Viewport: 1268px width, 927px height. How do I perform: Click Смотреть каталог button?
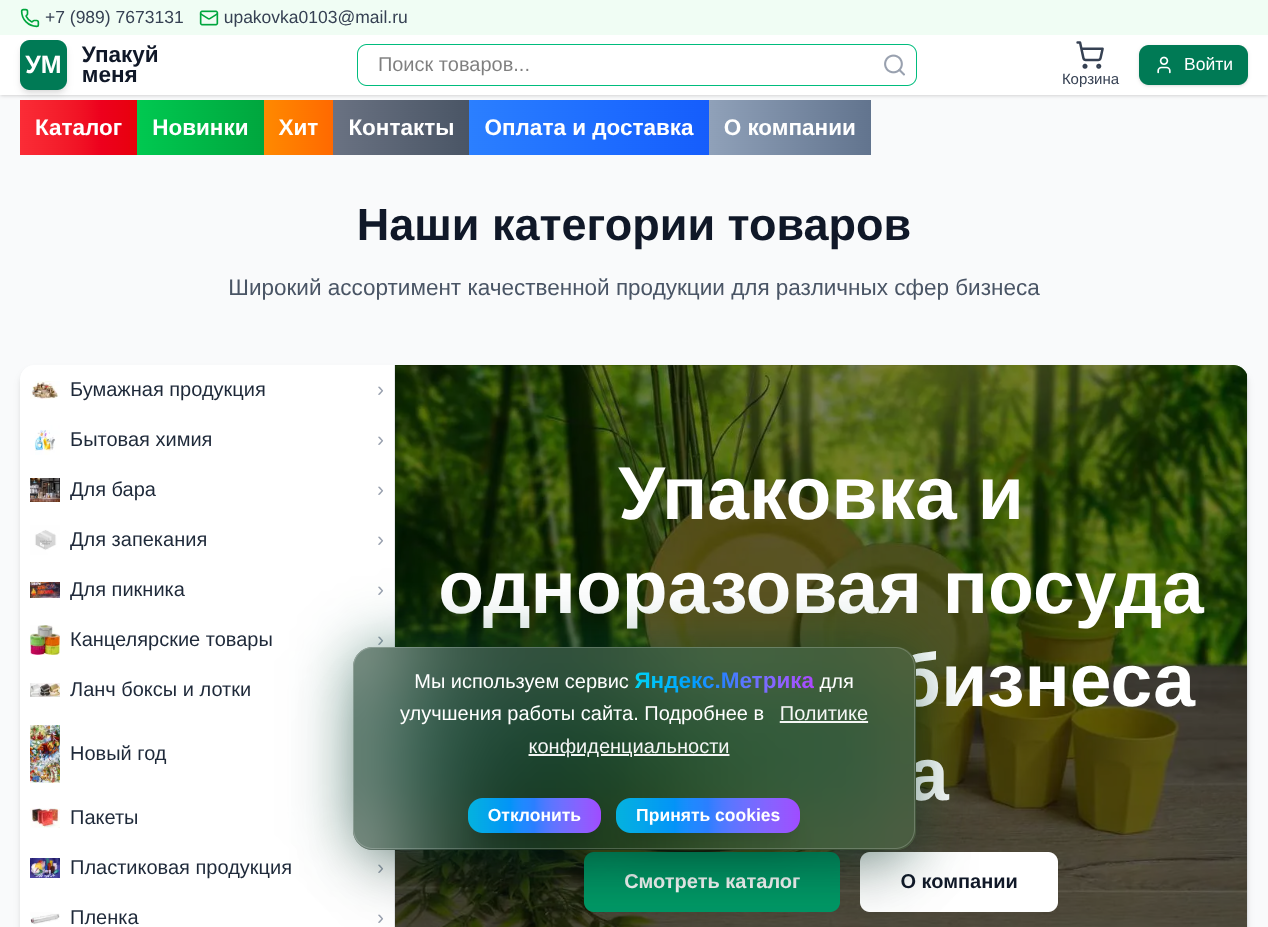pyautogui.click(x=712, y=882)
